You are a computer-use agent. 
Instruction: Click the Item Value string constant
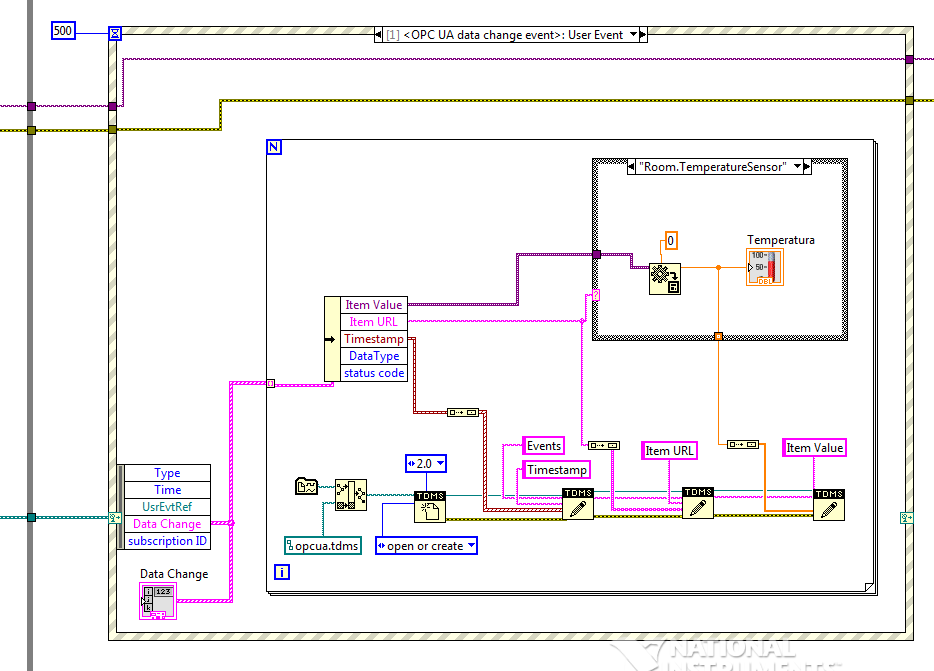[x=814, y=448]
